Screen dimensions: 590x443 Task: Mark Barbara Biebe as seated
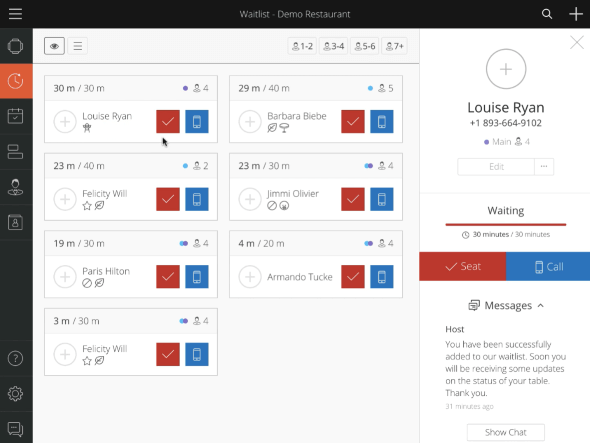[353, 122]
